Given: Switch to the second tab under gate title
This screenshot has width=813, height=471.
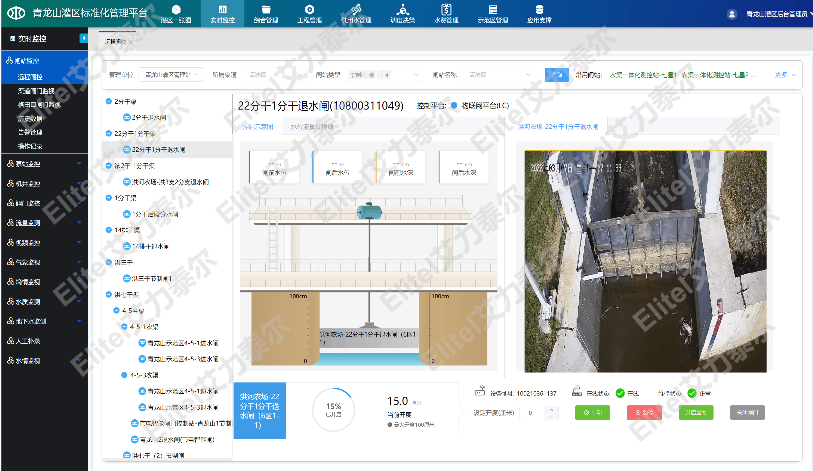Looking at the screenshot, I should tap(312, 127).
